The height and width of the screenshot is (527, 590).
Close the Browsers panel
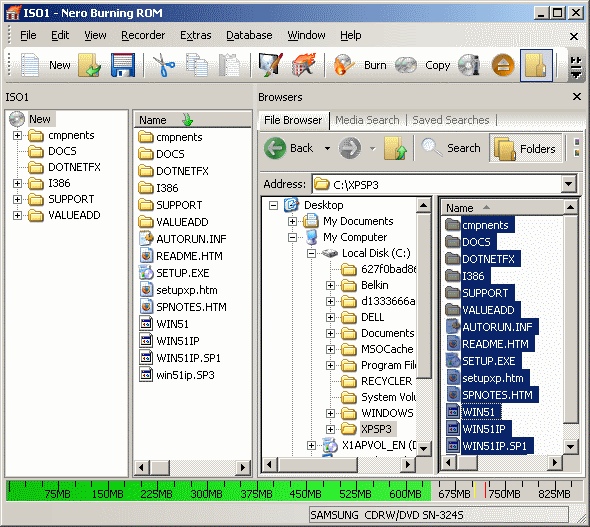tap(576, 97)
